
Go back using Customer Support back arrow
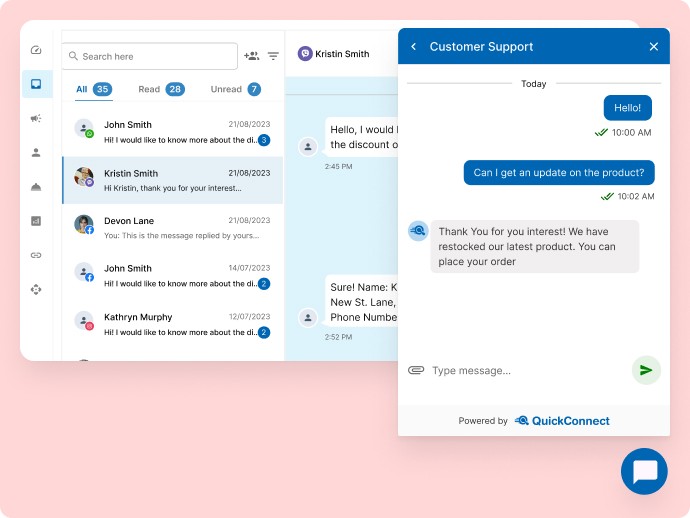pyautogui.click(x=414, y=46)
